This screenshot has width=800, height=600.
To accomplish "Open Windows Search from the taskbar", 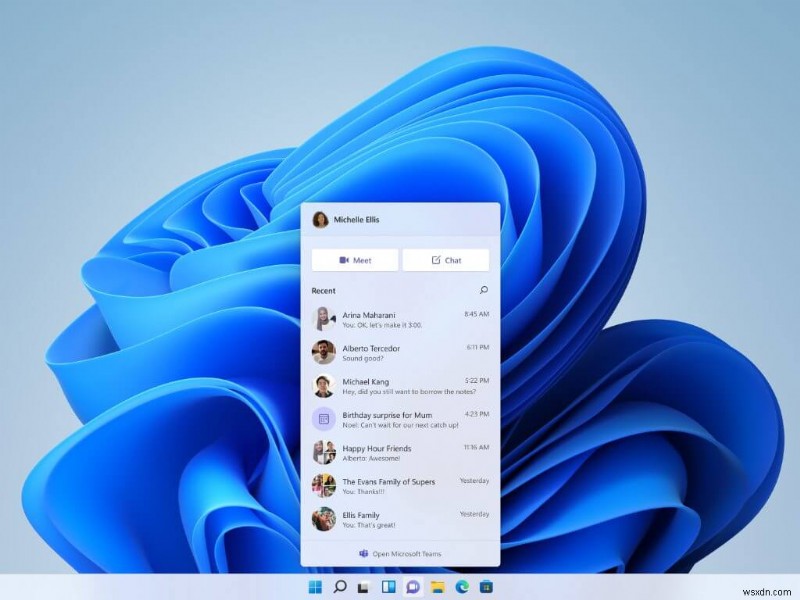I will pos(340,585).
